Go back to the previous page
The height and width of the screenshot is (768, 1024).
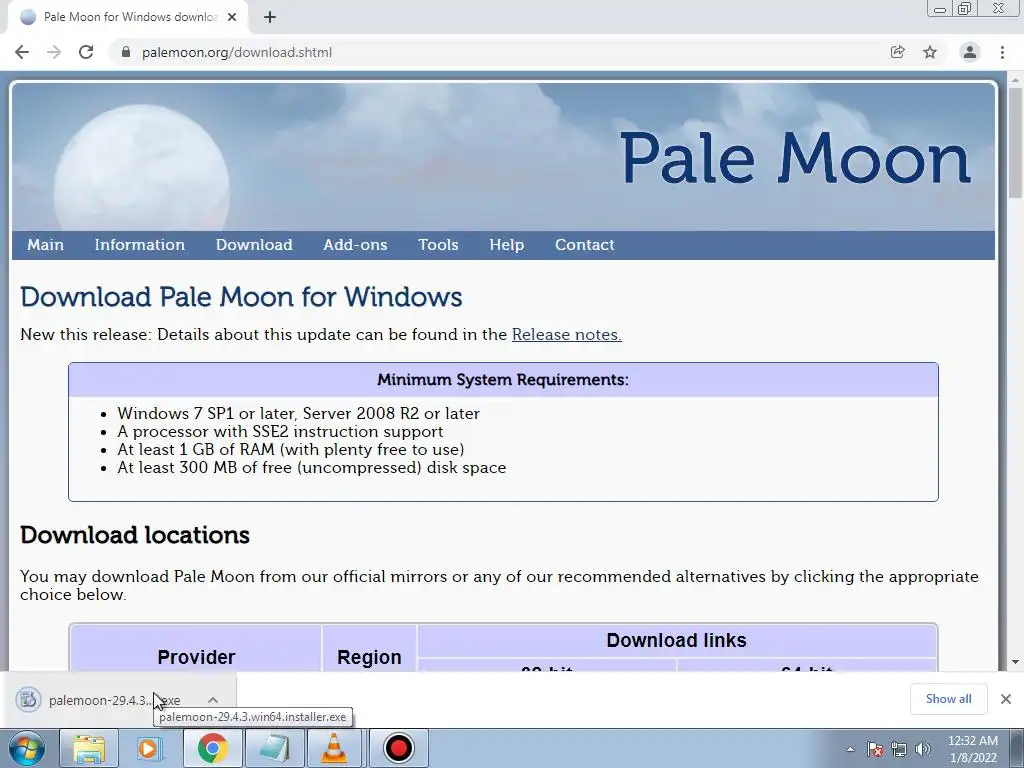coord(22,52)
